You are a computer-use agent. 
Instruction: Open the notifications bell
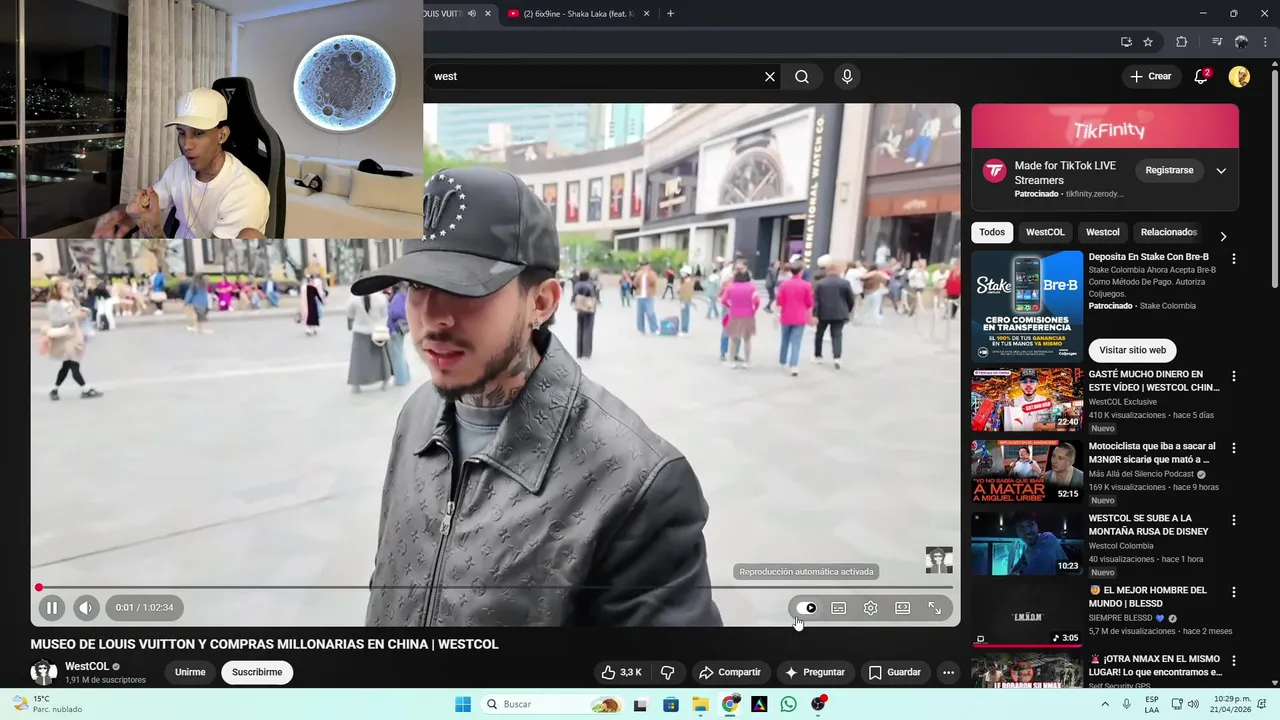tap(1202, 76)
